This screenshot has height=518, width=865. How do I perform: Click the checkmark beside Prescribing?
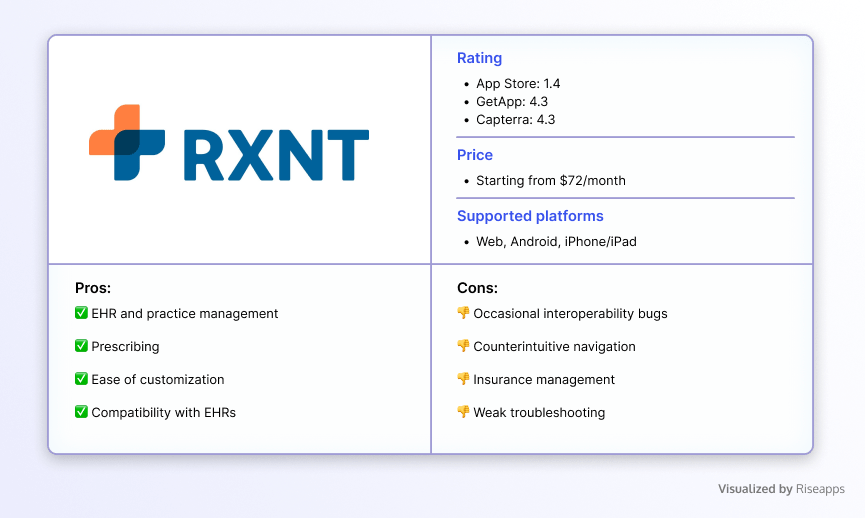click(81, 346)
